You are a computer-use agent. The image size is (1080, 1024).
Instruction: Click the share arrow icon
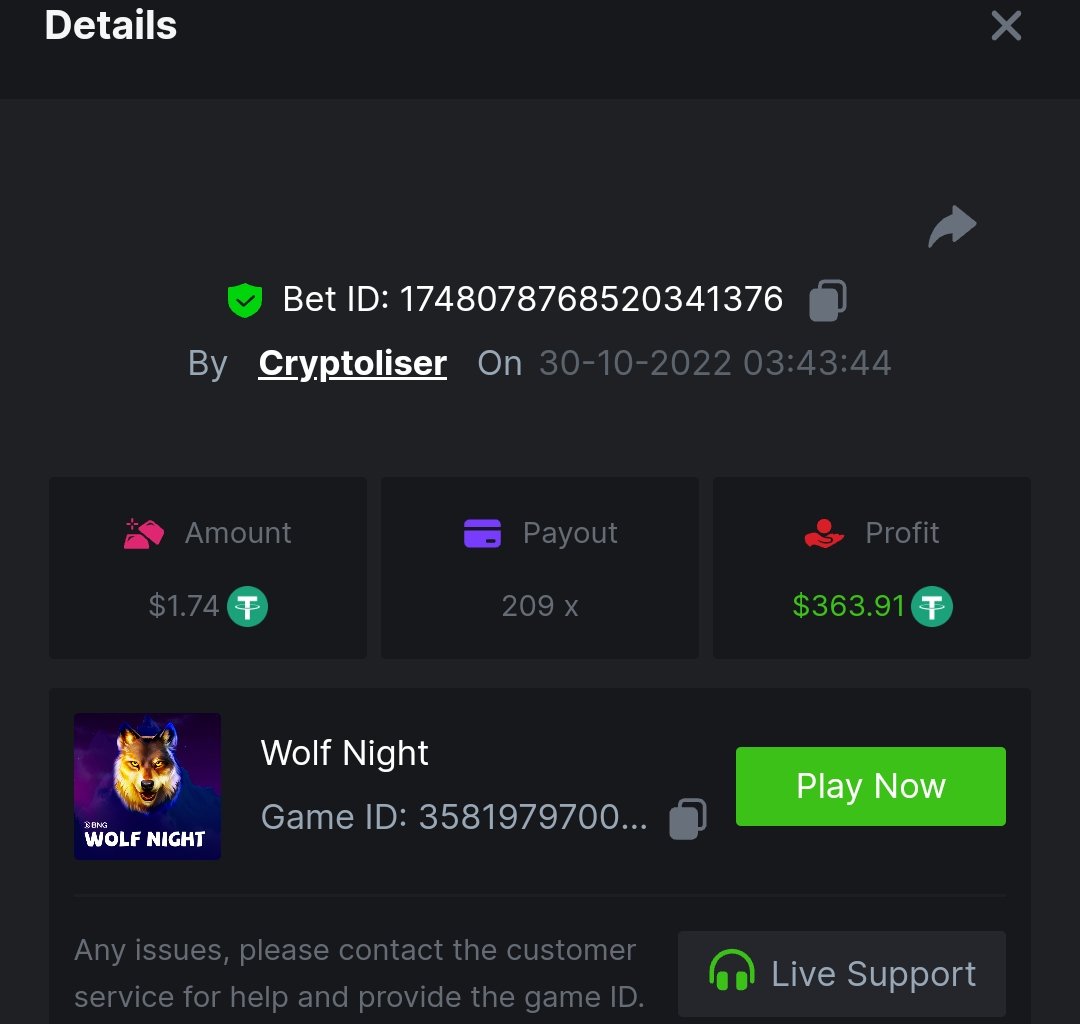click(952, 227)
